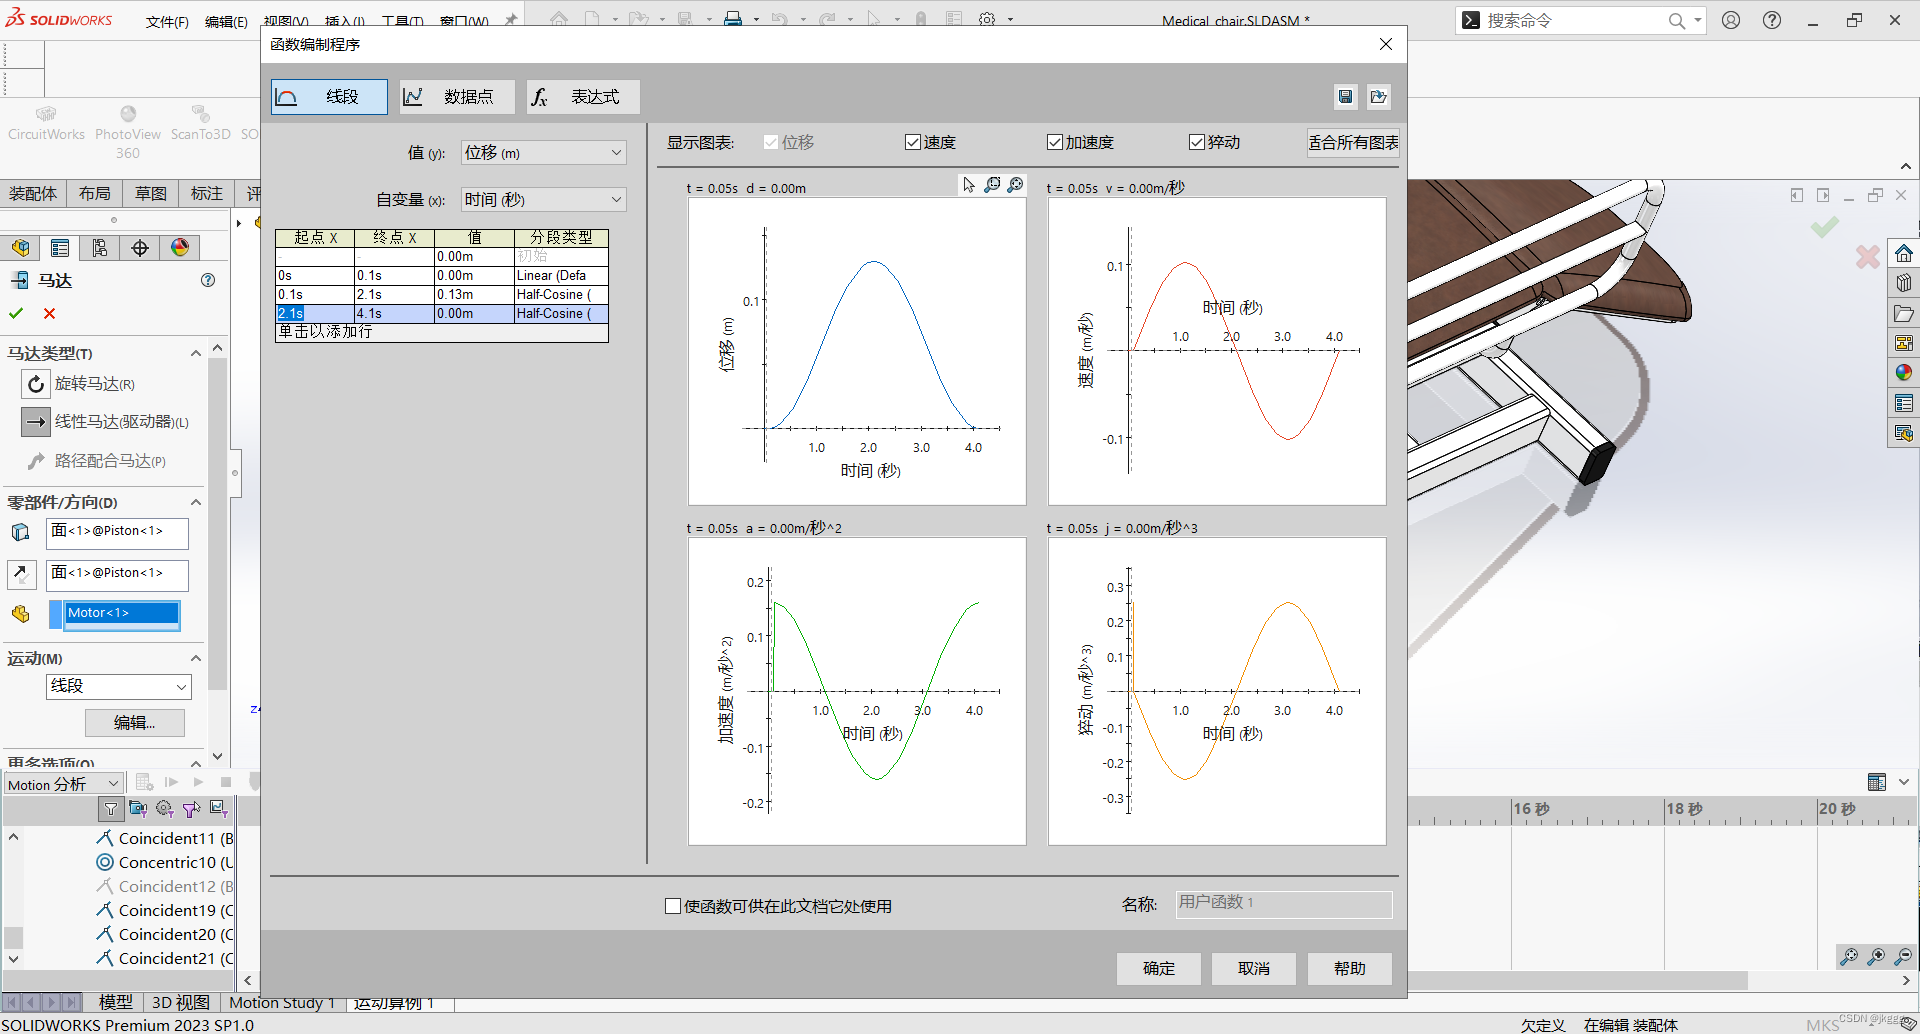Image resolution: width=1920 pixels, height=1034 pixels.
Task: Toggle the 加速度 chart checkbox
Action: (1055, 142)
